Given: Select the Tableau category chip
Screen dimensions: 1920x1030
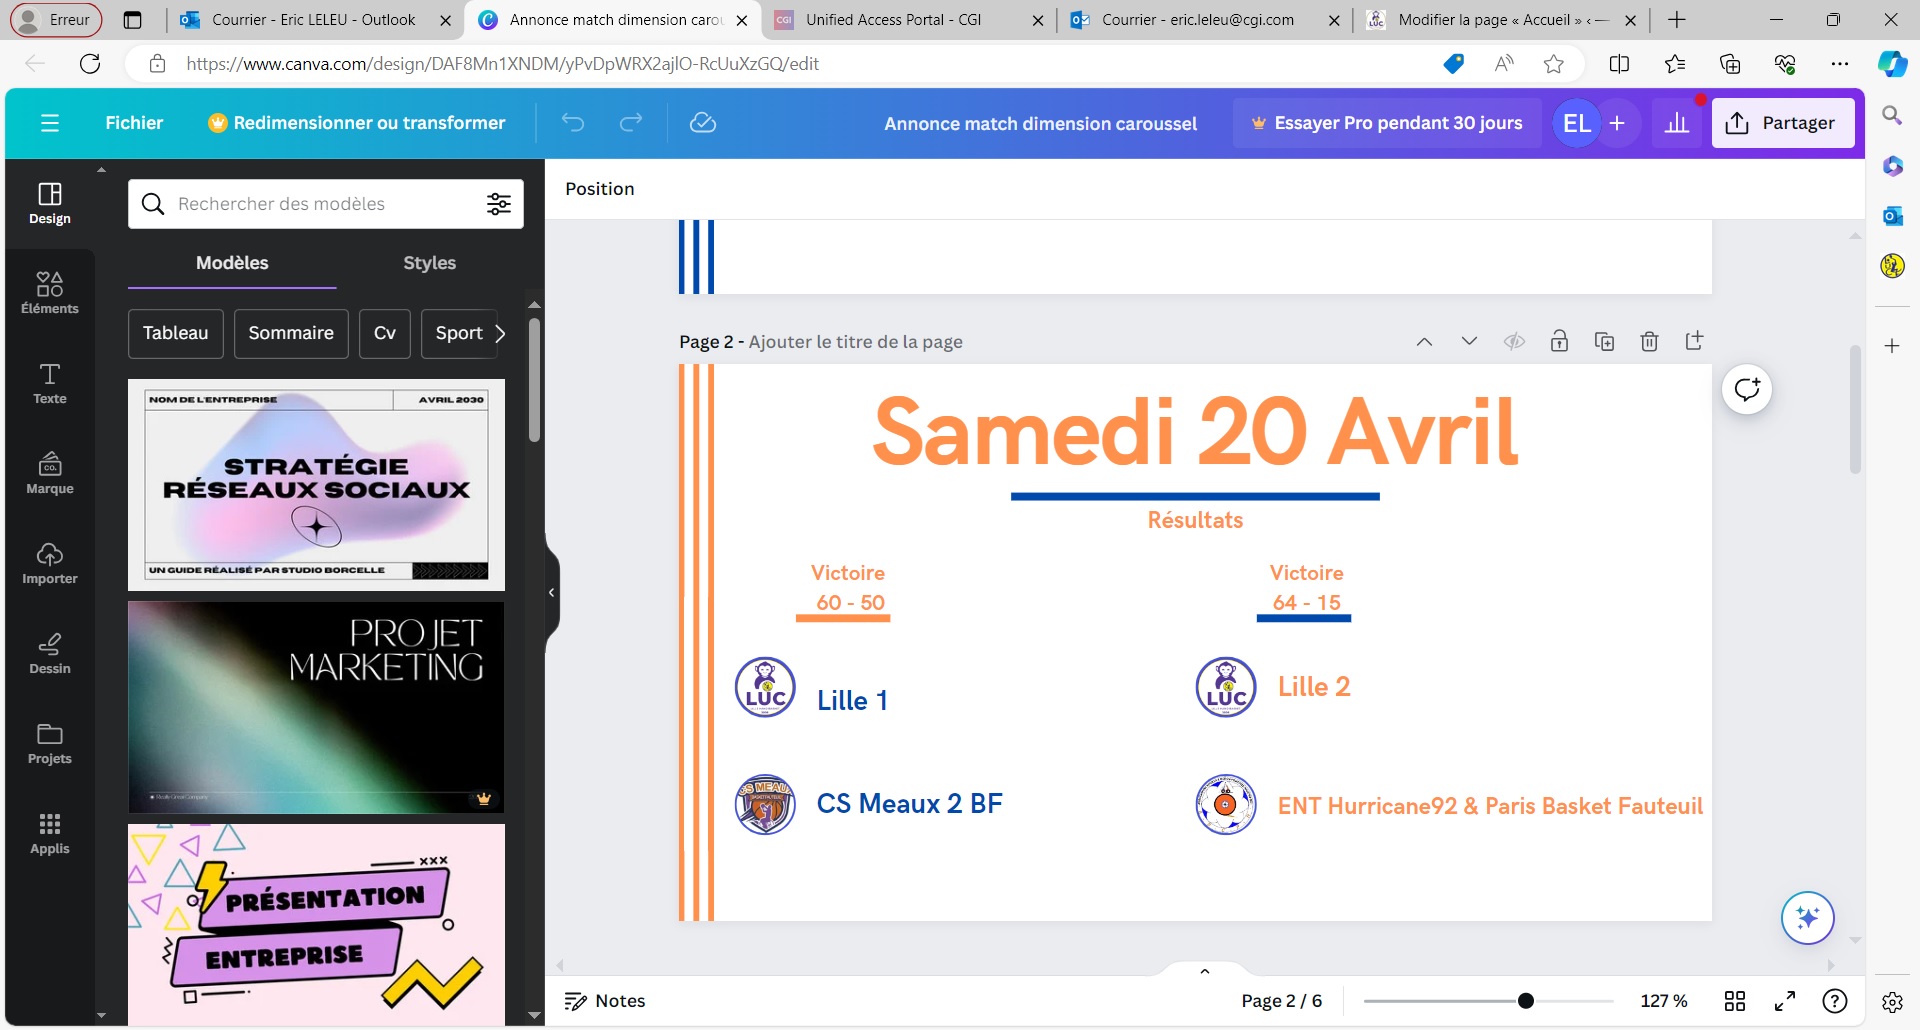Looking at the screenshot, I should 176,333.
